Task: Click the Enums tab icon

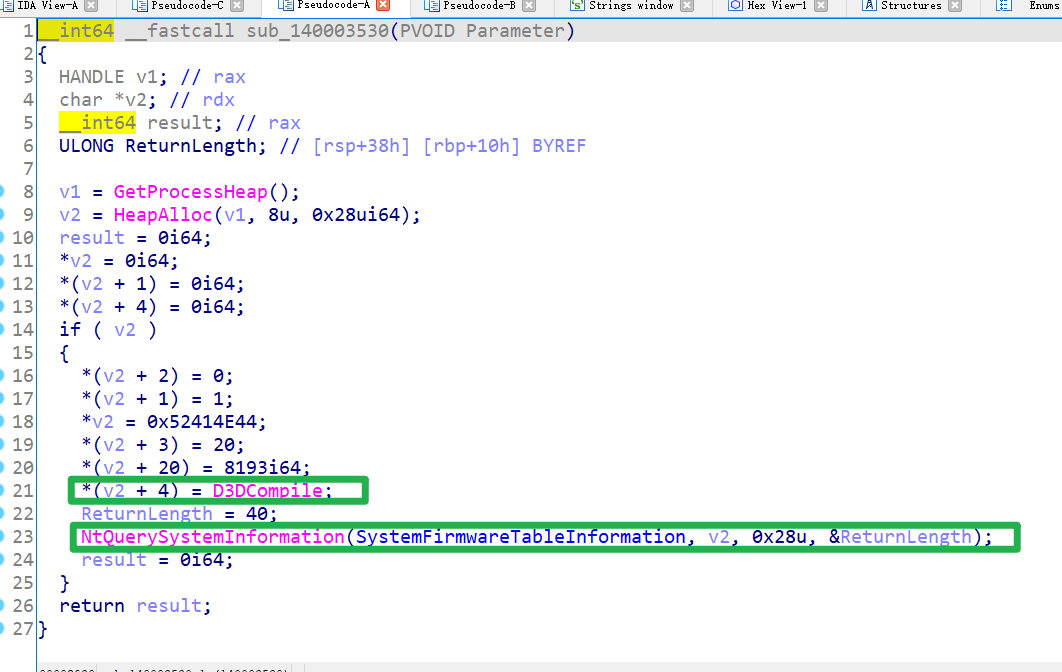Action: click(x=1004, y=5)
